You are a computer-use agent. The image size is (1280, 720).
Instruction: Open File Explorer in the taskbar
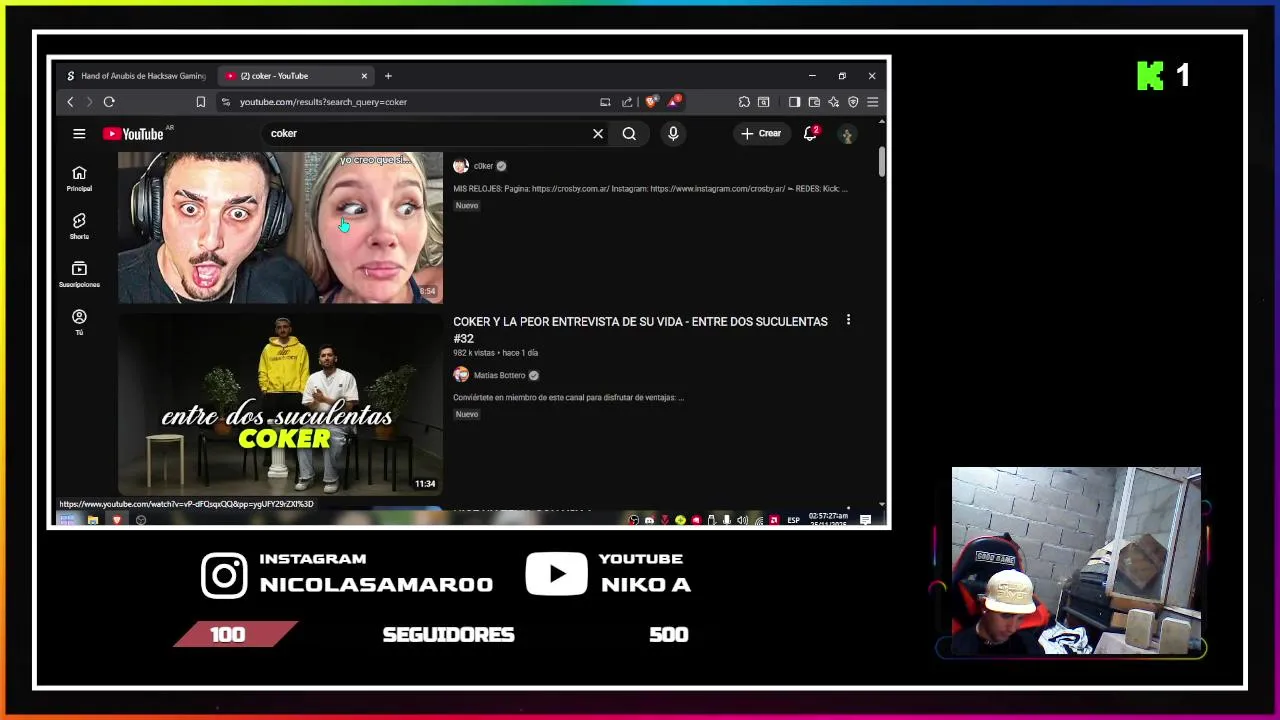92,520
